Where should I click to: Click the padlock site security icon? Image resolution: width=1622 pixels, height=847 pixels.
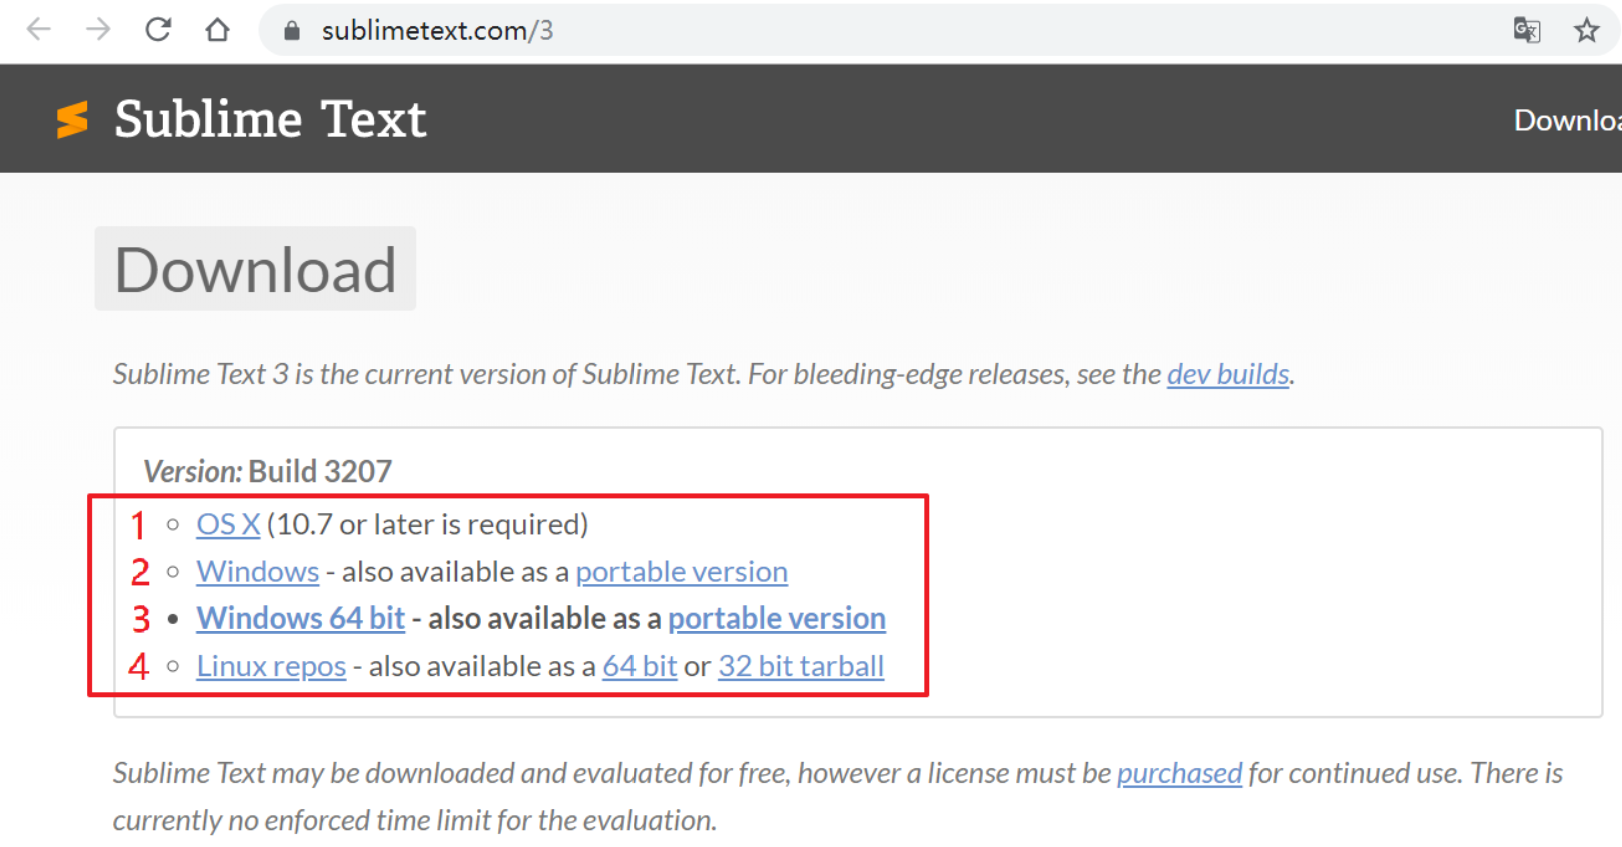(291, 30)
